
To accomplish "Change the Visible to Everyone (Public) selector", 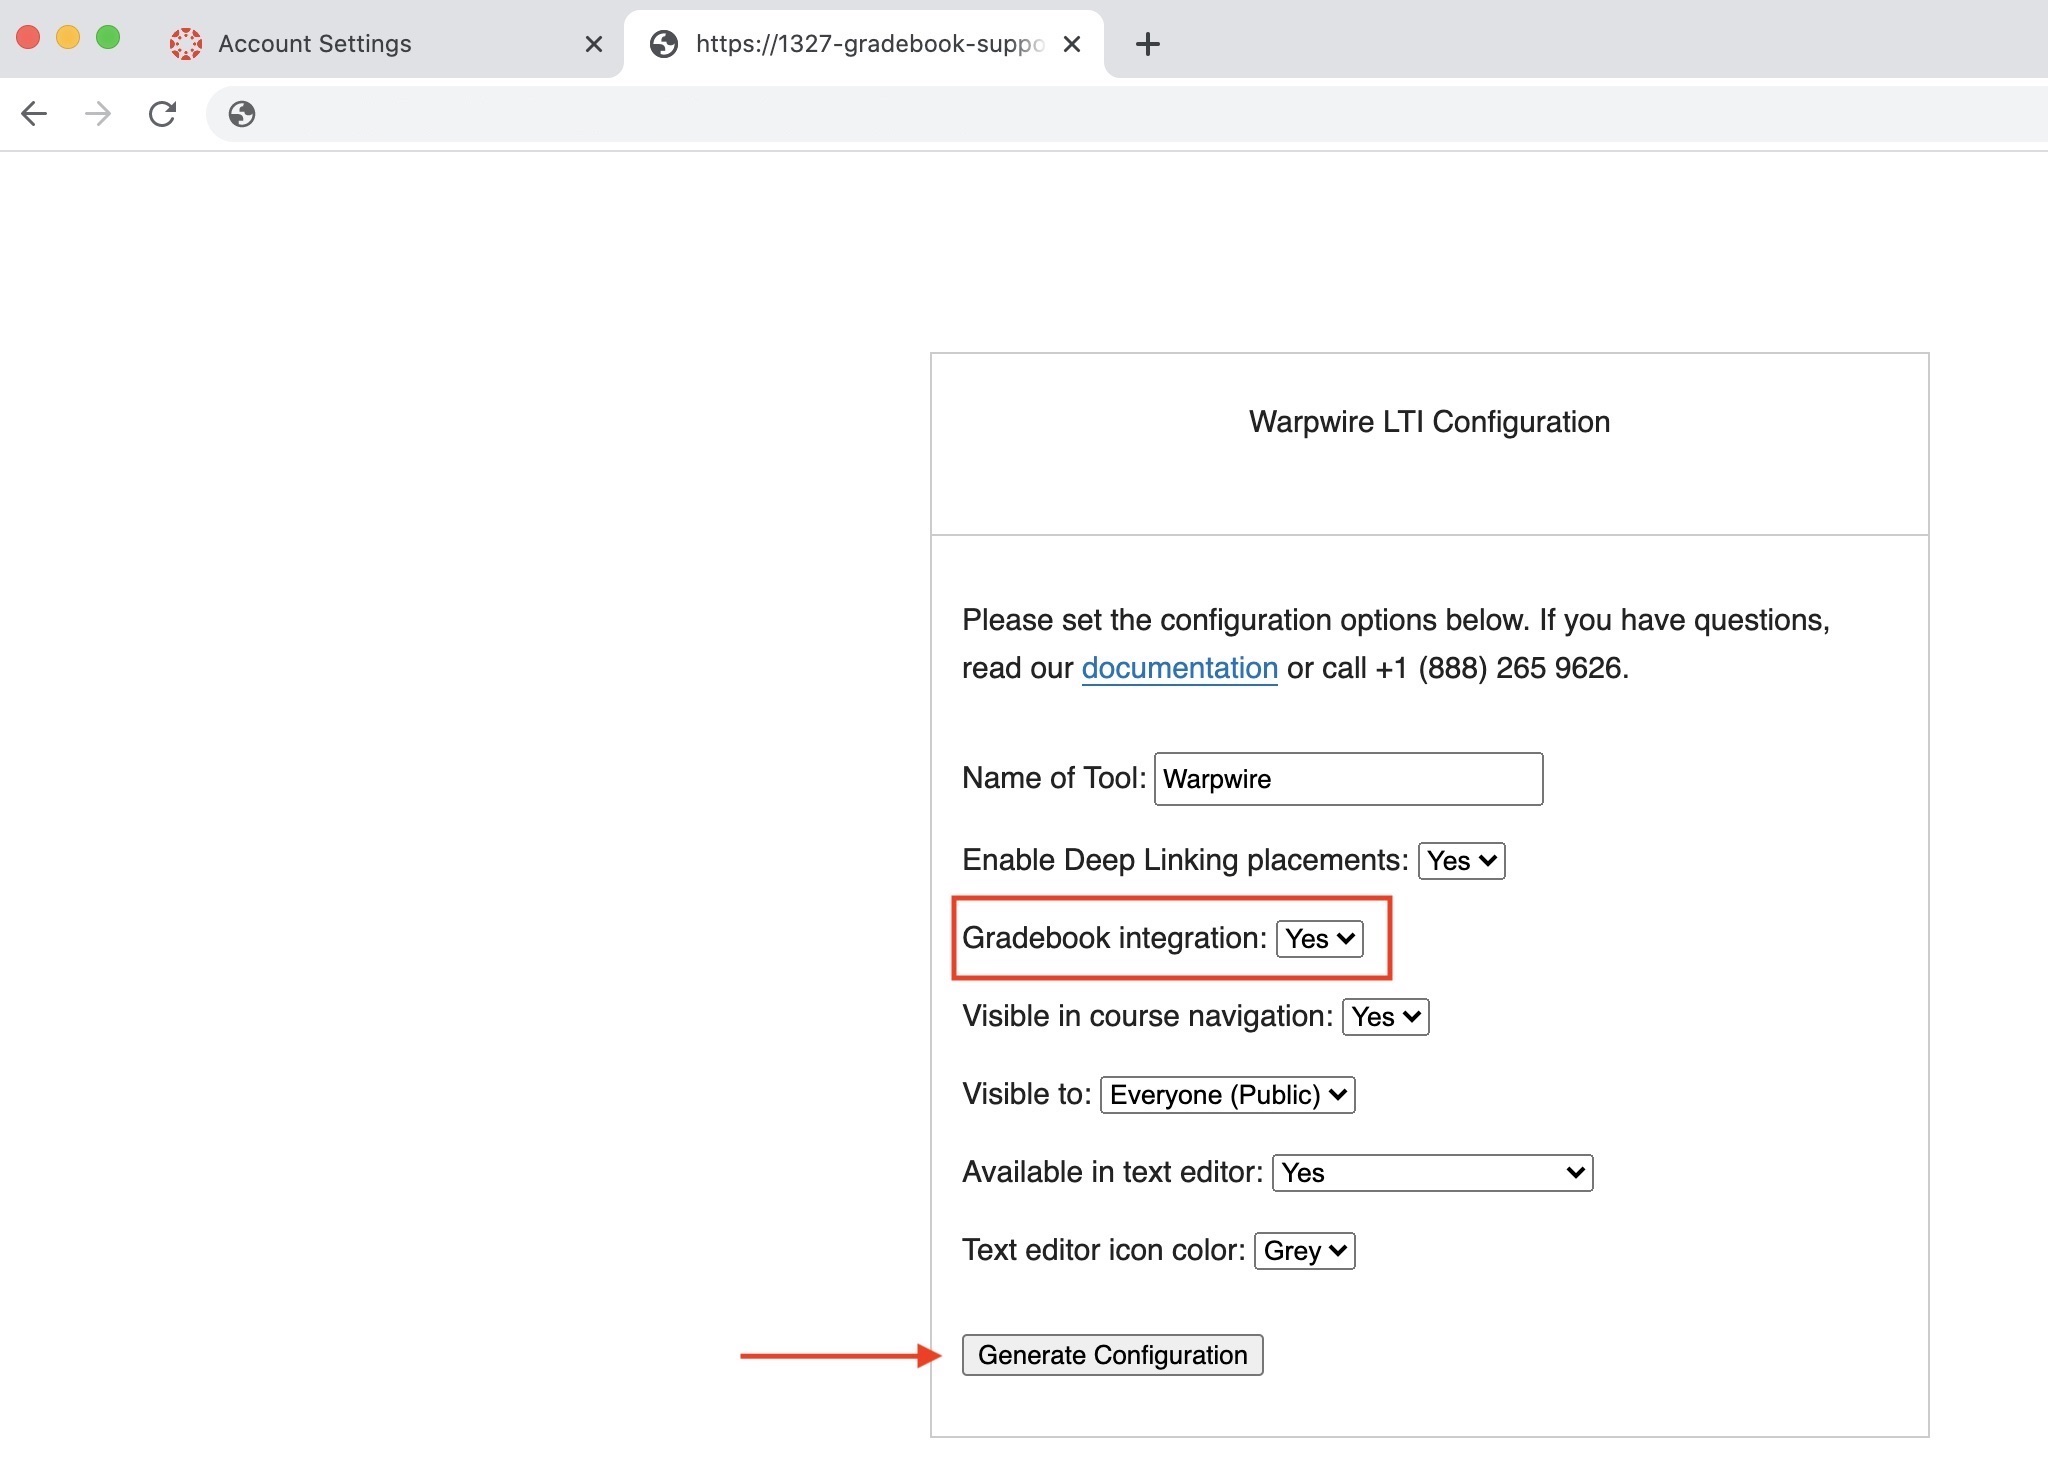I will click(x=1226, y=1095).
